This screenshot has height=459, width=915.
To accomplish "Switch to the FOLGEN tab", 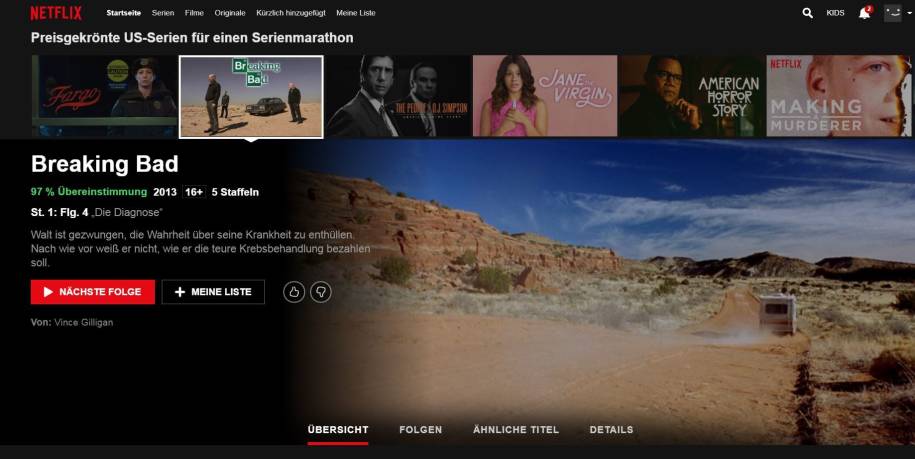I will coord(421,430).
